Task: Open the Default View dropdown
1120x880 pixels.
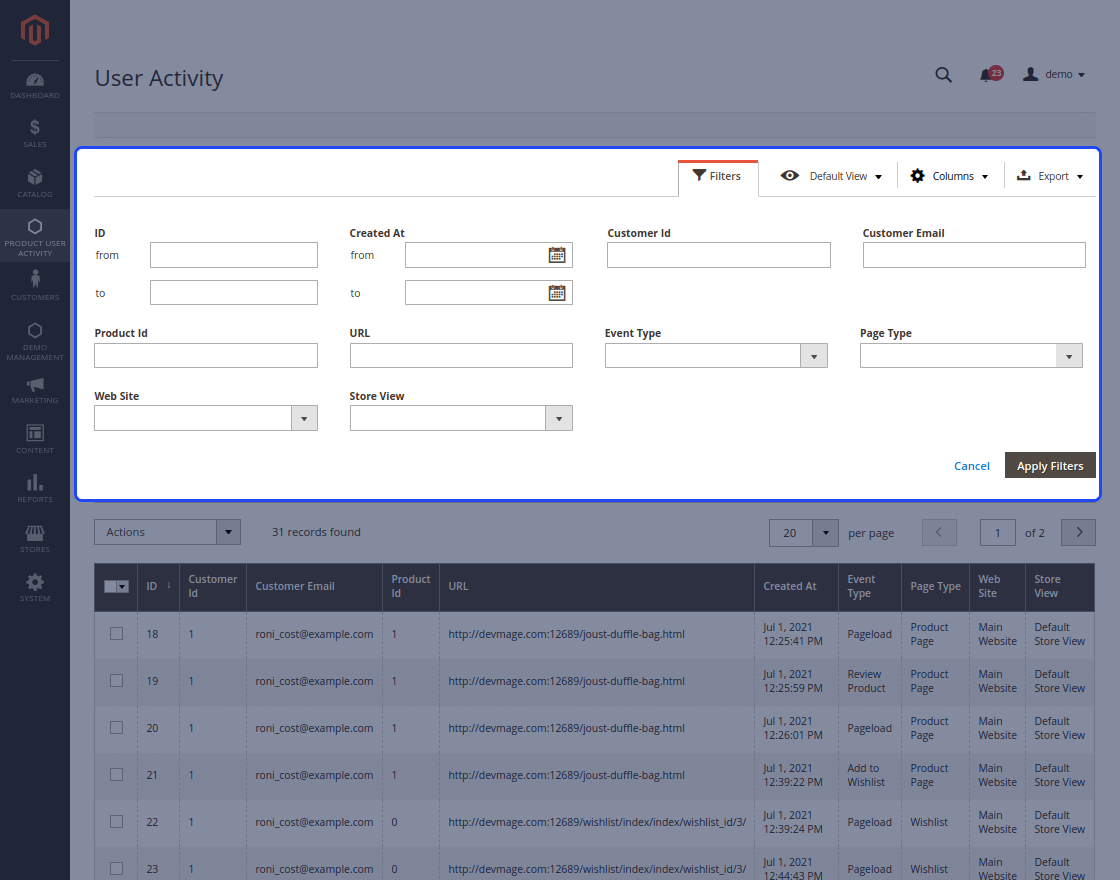Action: [x=831, y=176]
